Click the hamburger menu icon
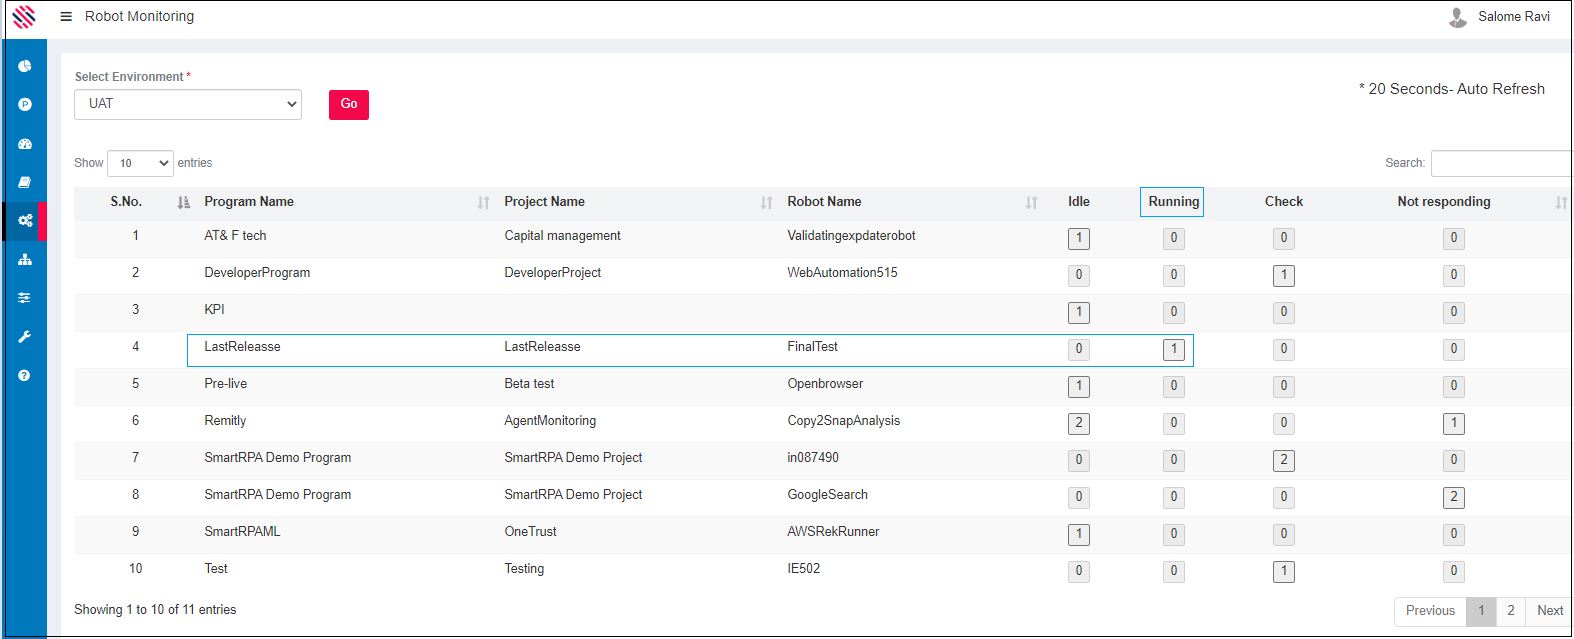Viewport: 1574px width, 639px height. click(66, 17)
